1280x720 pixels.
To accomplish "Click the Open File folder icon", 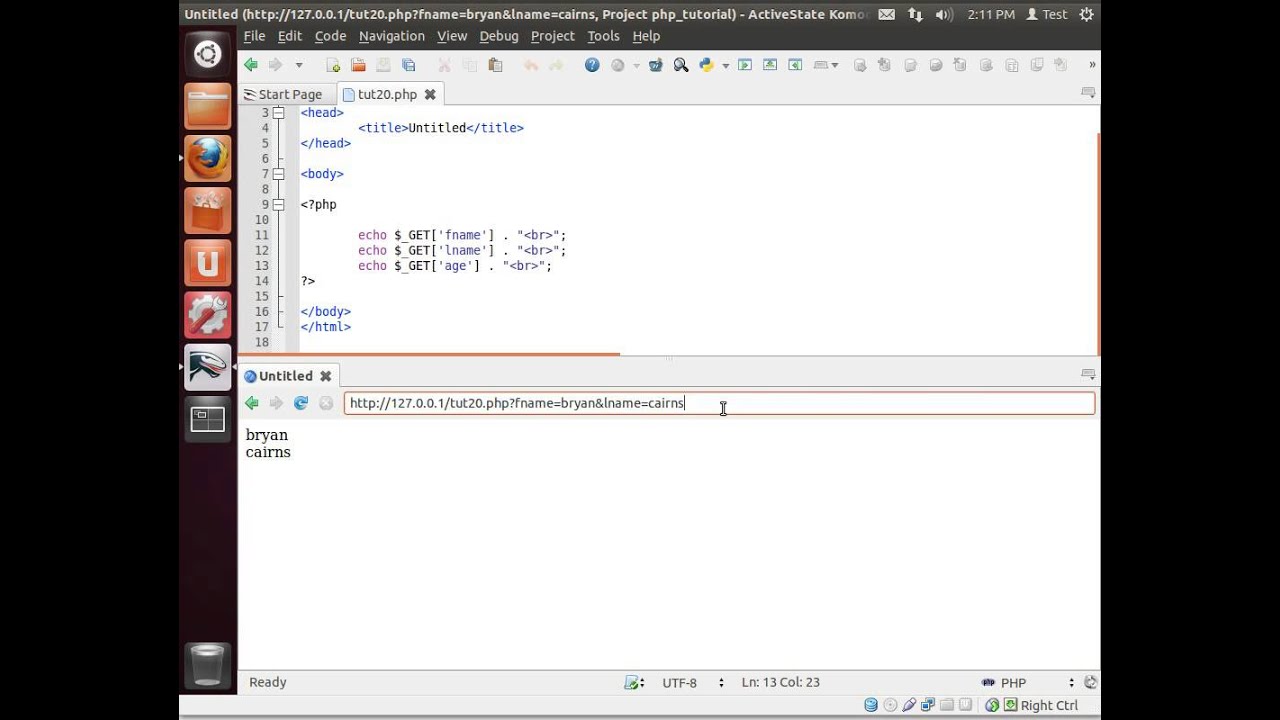I will tap(358, 65).
